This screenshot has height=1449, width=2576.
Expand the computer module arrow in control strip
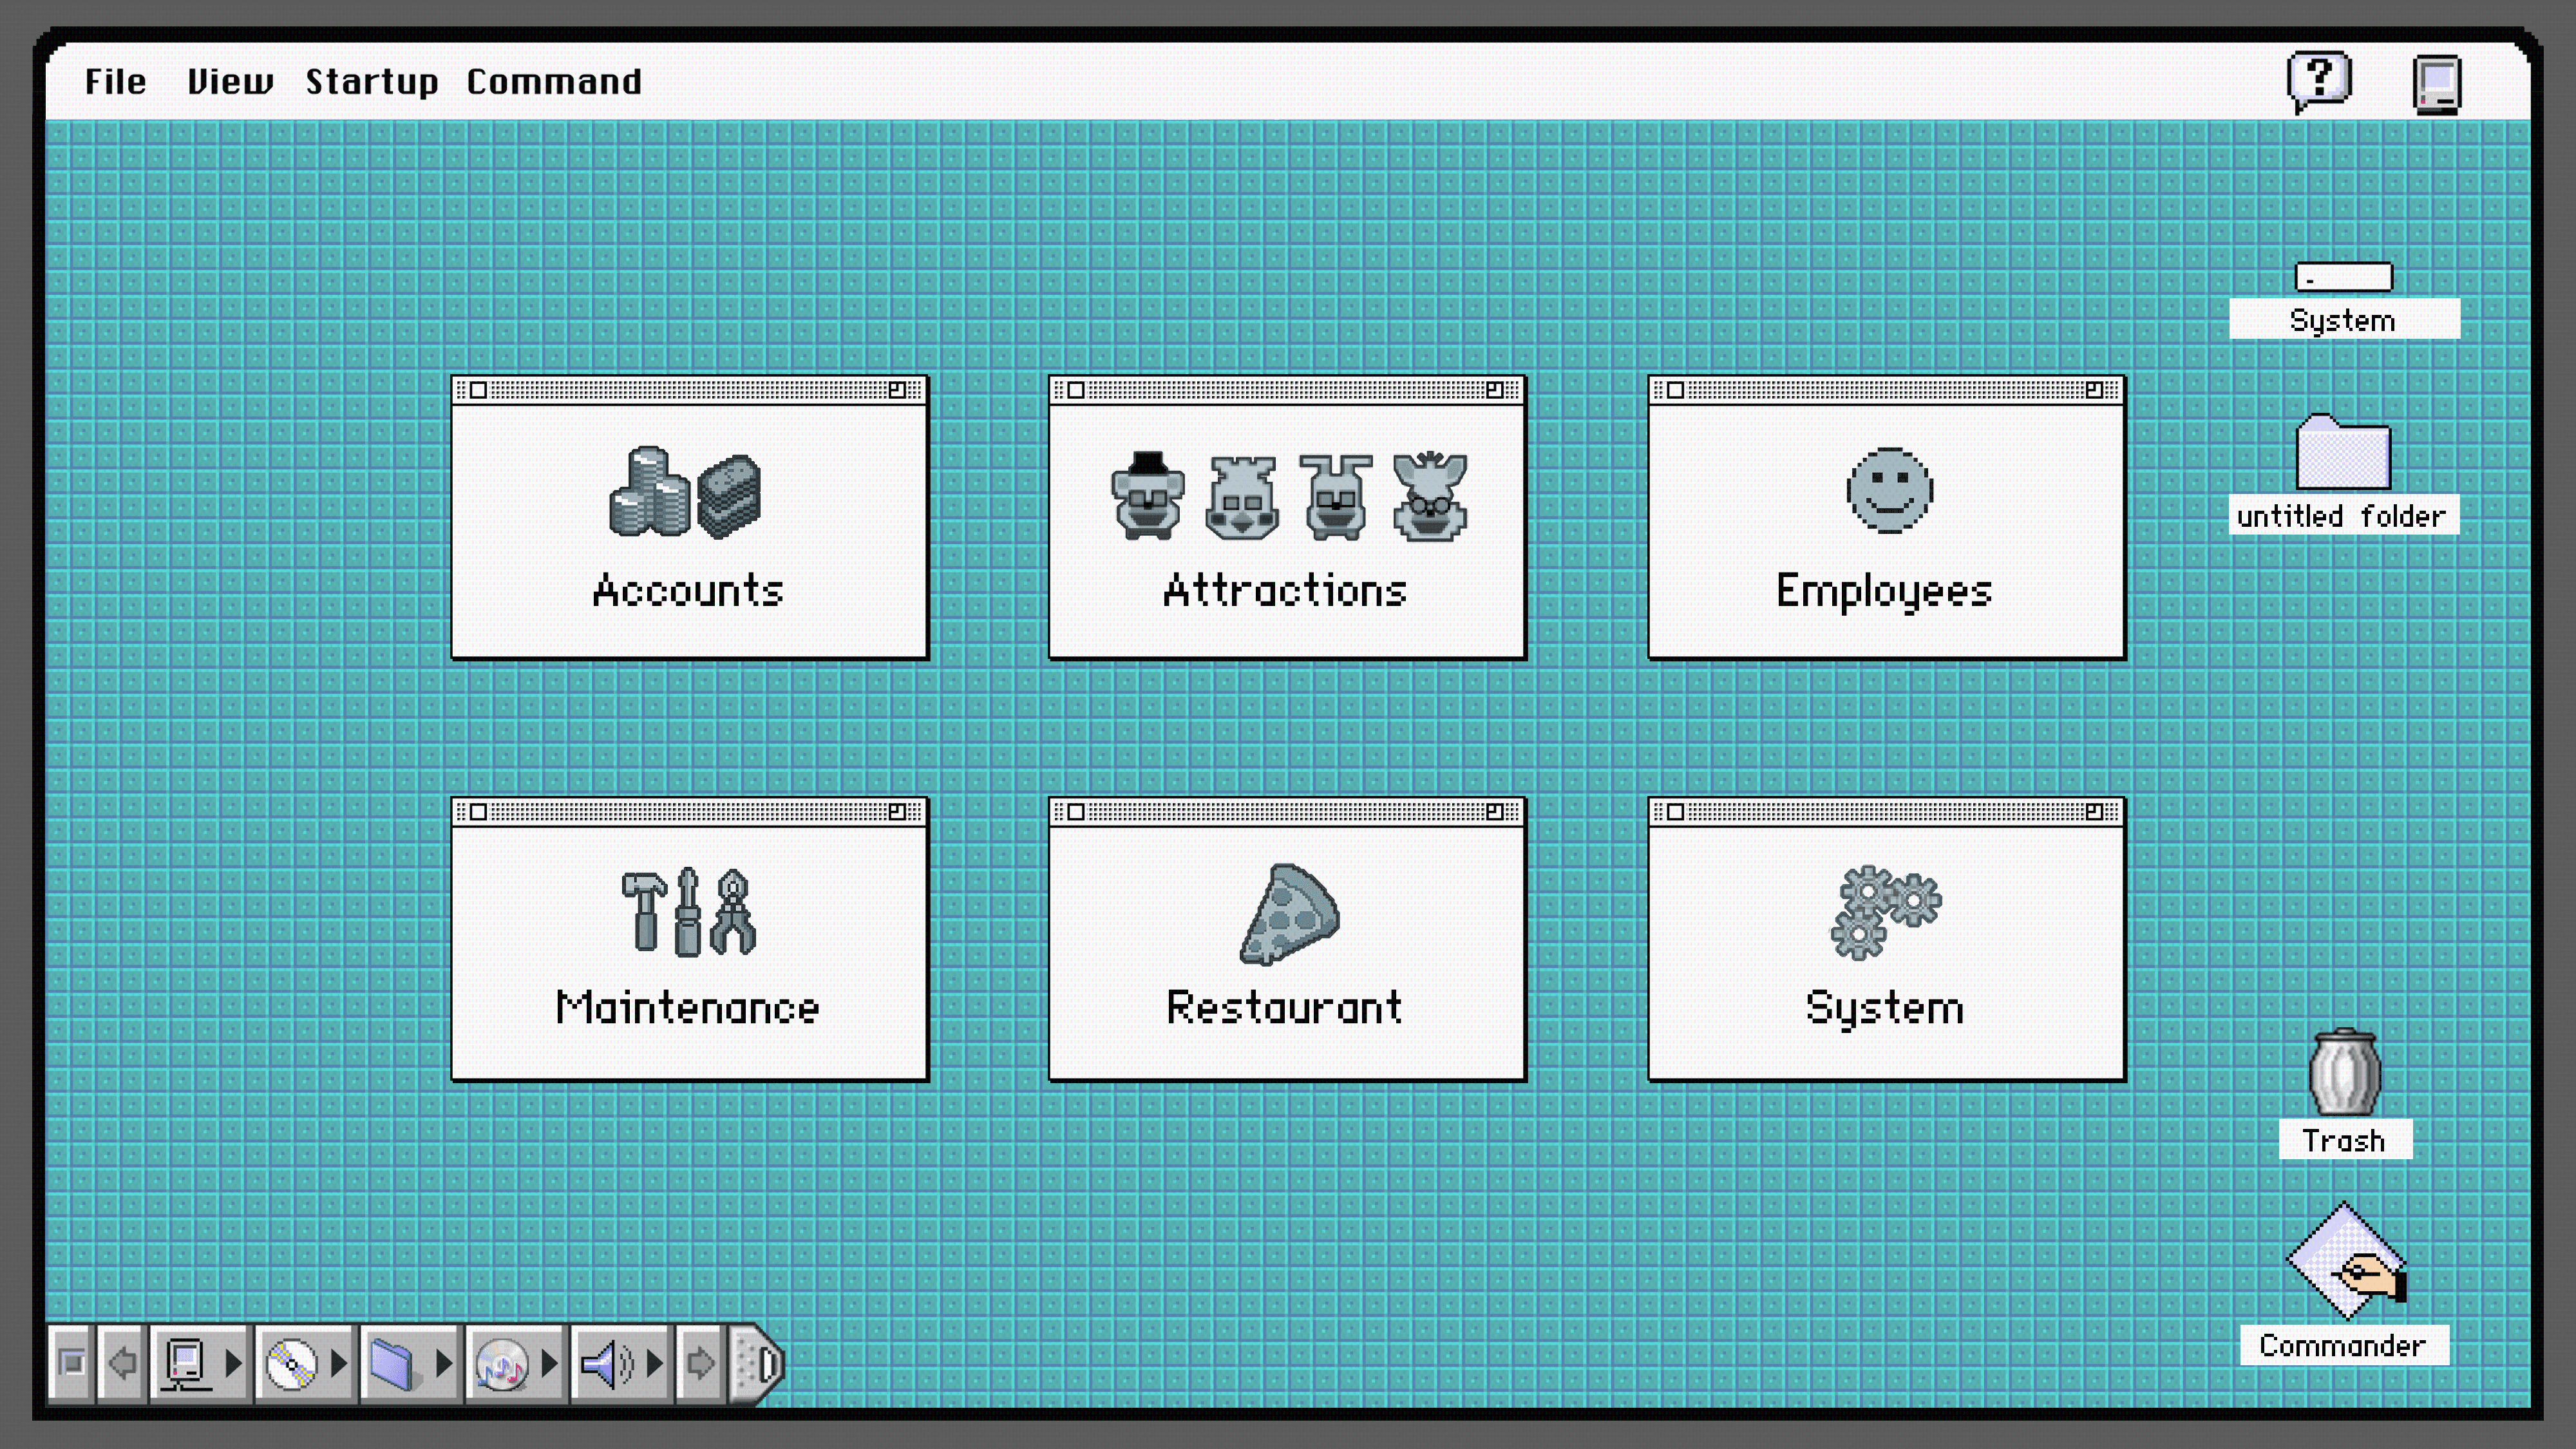coord(233,1363)
